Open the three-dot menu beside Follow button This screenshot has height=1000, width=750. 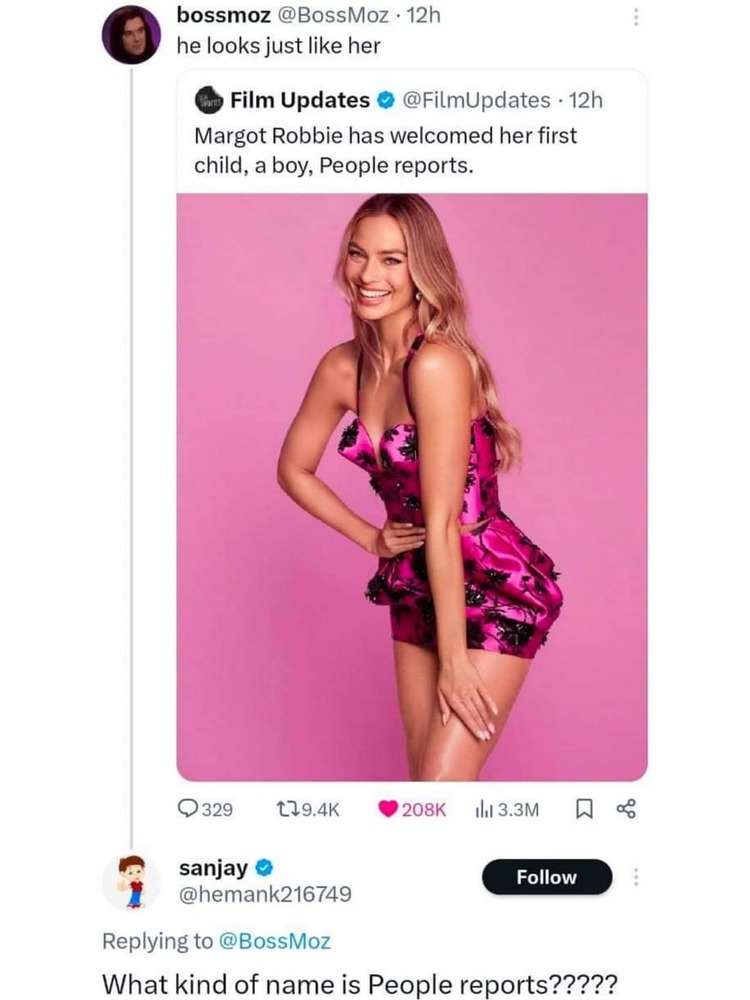pos(637,877)
